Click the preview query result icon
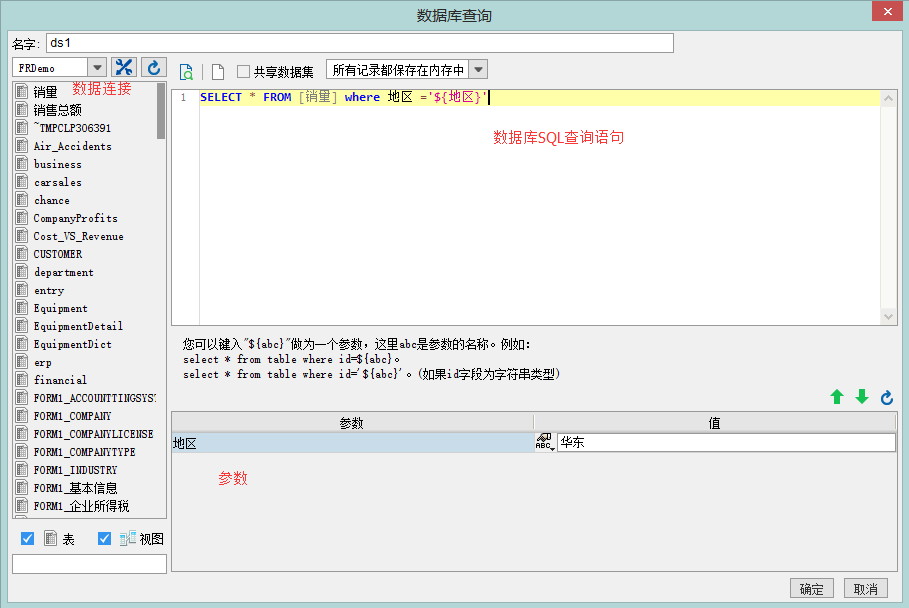 186,72
